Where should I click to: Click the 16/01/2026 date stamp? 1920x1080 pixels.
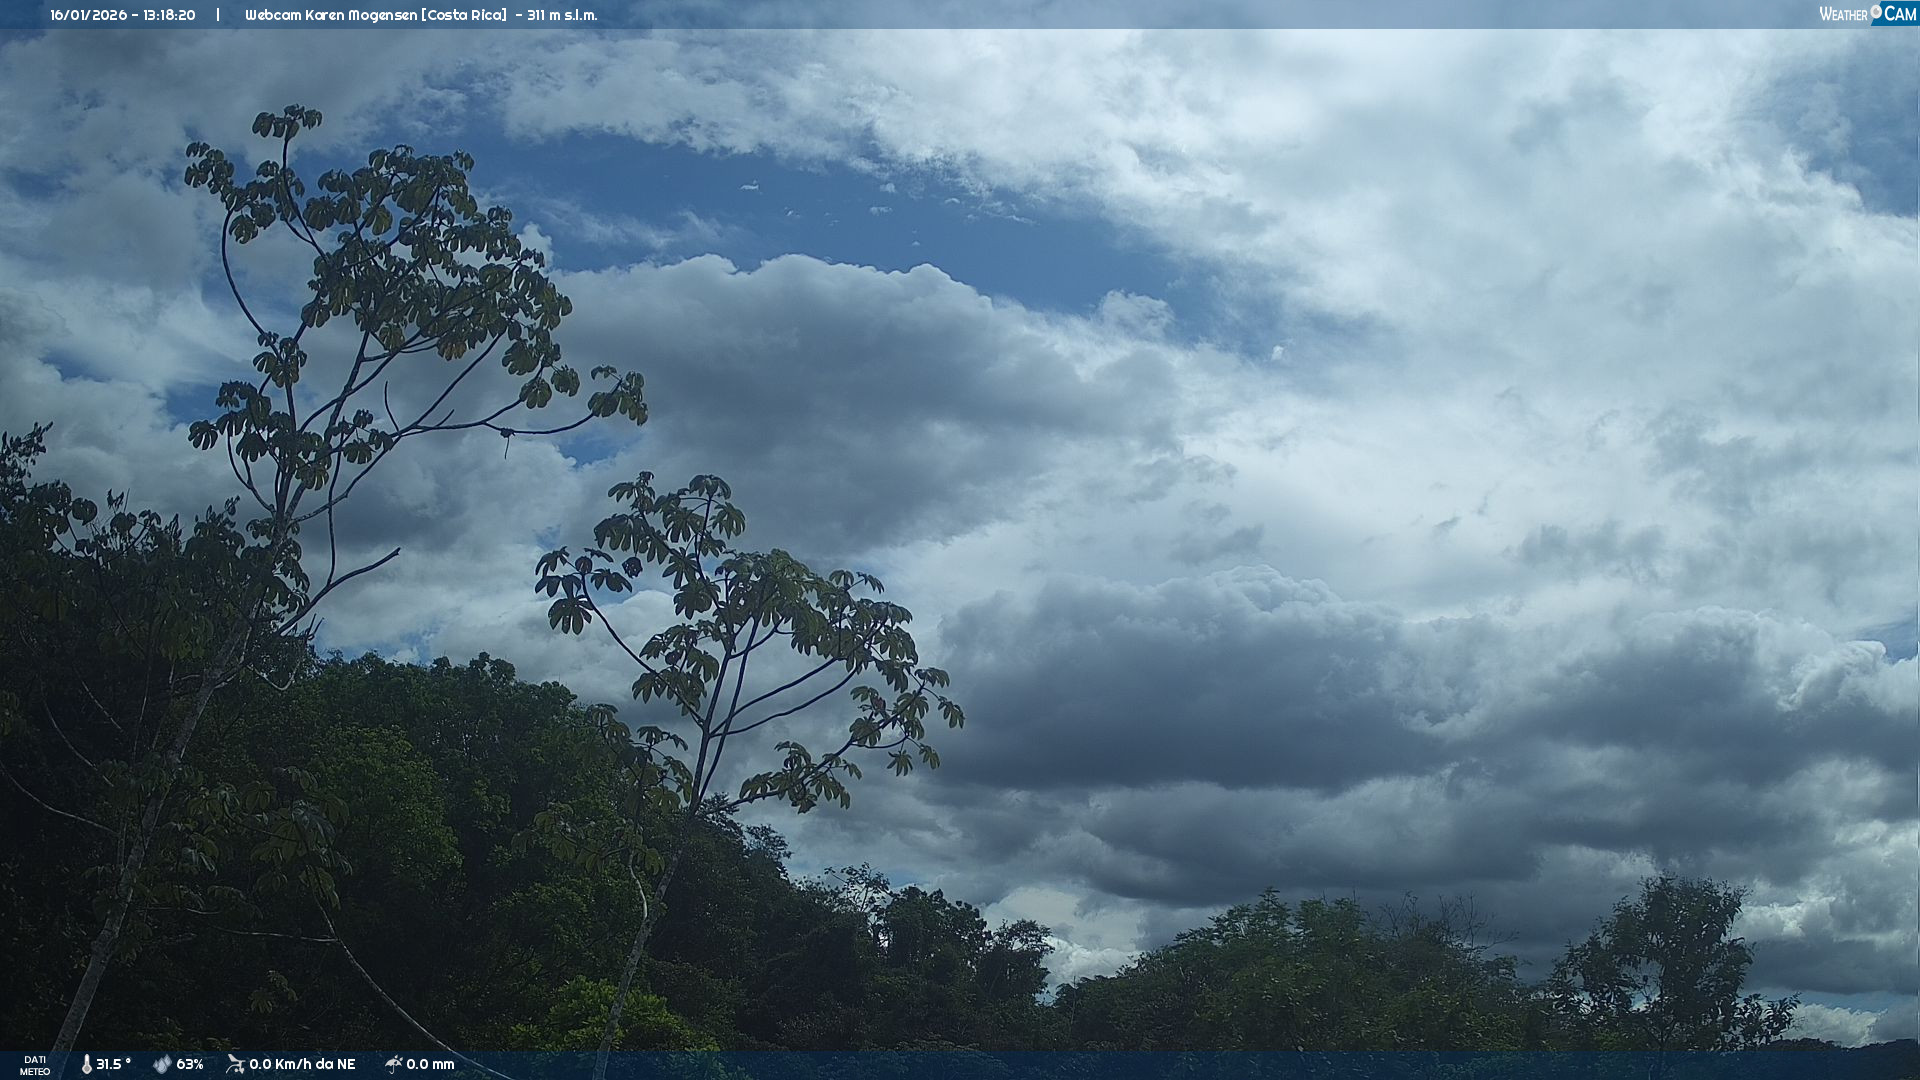click(x=88, y=15)
